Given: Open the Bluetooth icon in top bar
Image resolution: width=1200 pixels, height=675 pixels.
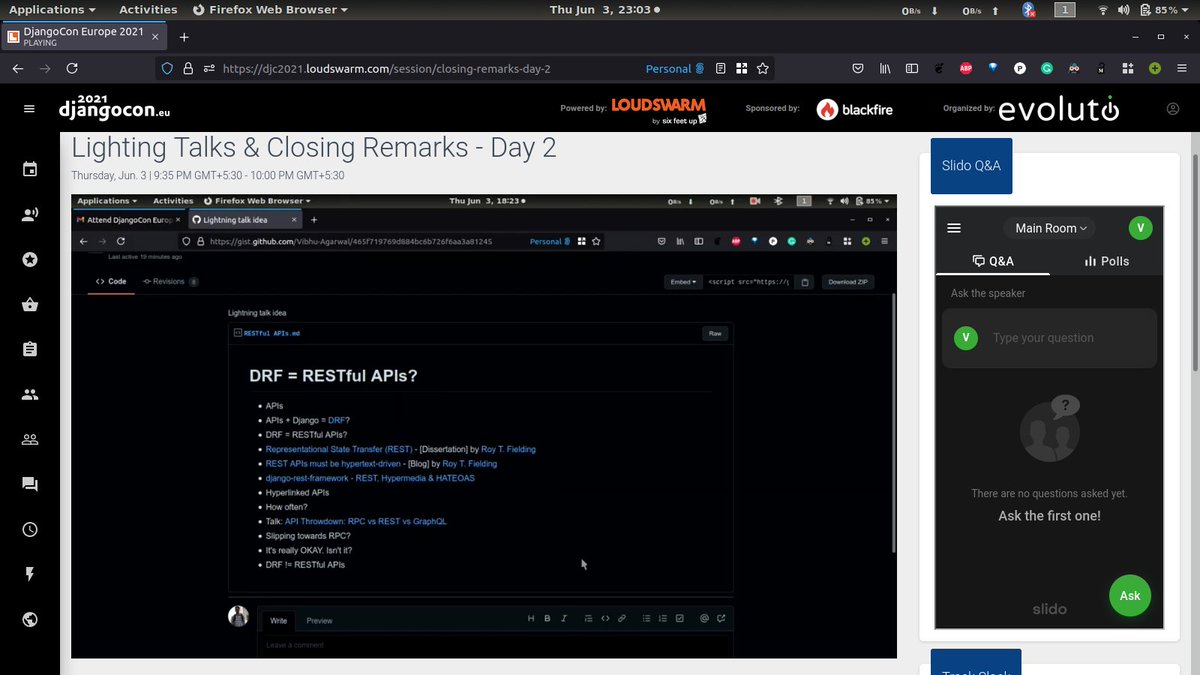Looking at the screenshot, I should [1028, 10].
